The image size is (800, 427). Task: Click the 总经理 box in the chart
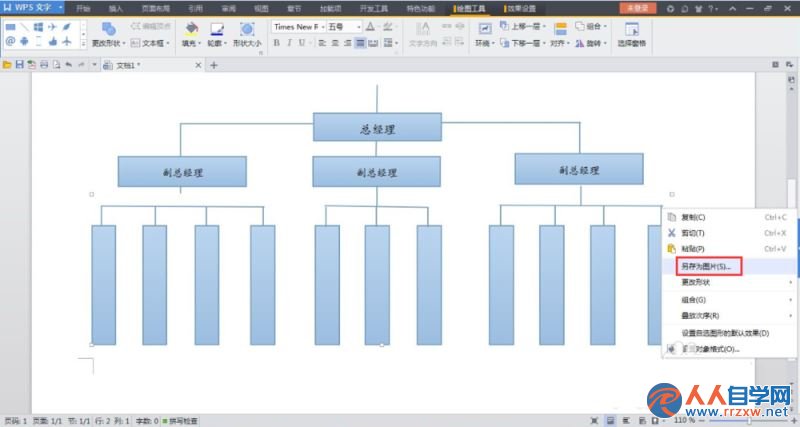click(x=377, y=127)
